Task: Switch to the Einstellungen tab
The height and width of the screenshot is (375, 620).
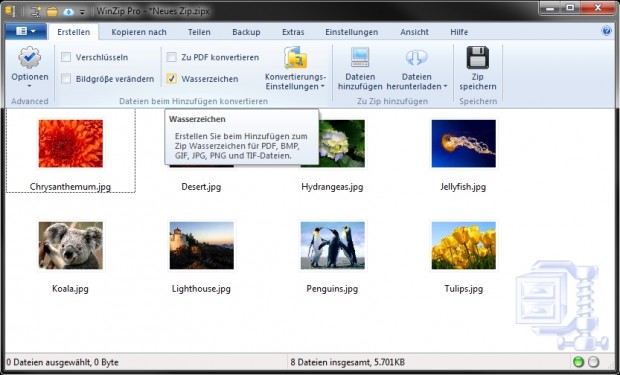Action: (352, 32)
